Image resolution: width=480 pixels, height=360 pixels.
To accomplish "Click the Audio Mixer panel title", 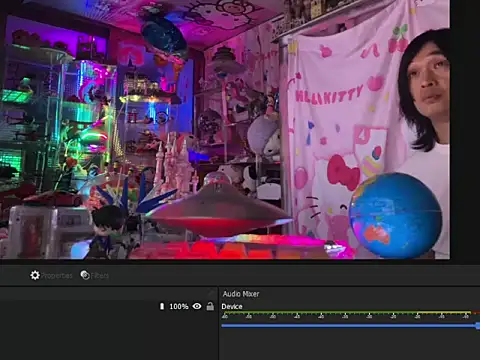I will [x=241, y=294].
